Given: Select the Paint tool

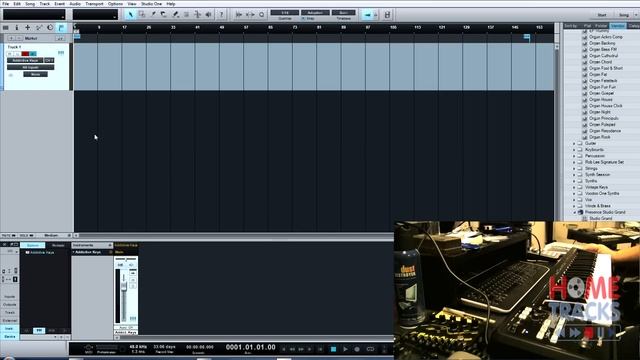Looking at the screenshot, I should pos(175,15).
